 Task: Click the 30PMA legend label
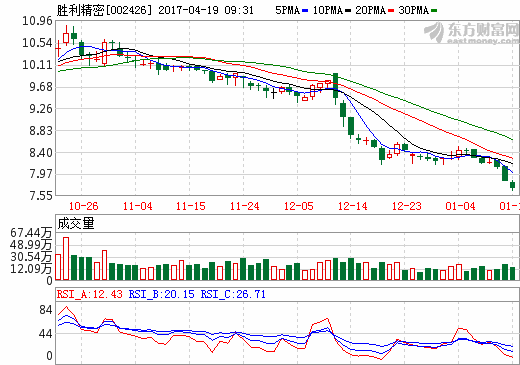coord(414,10)
